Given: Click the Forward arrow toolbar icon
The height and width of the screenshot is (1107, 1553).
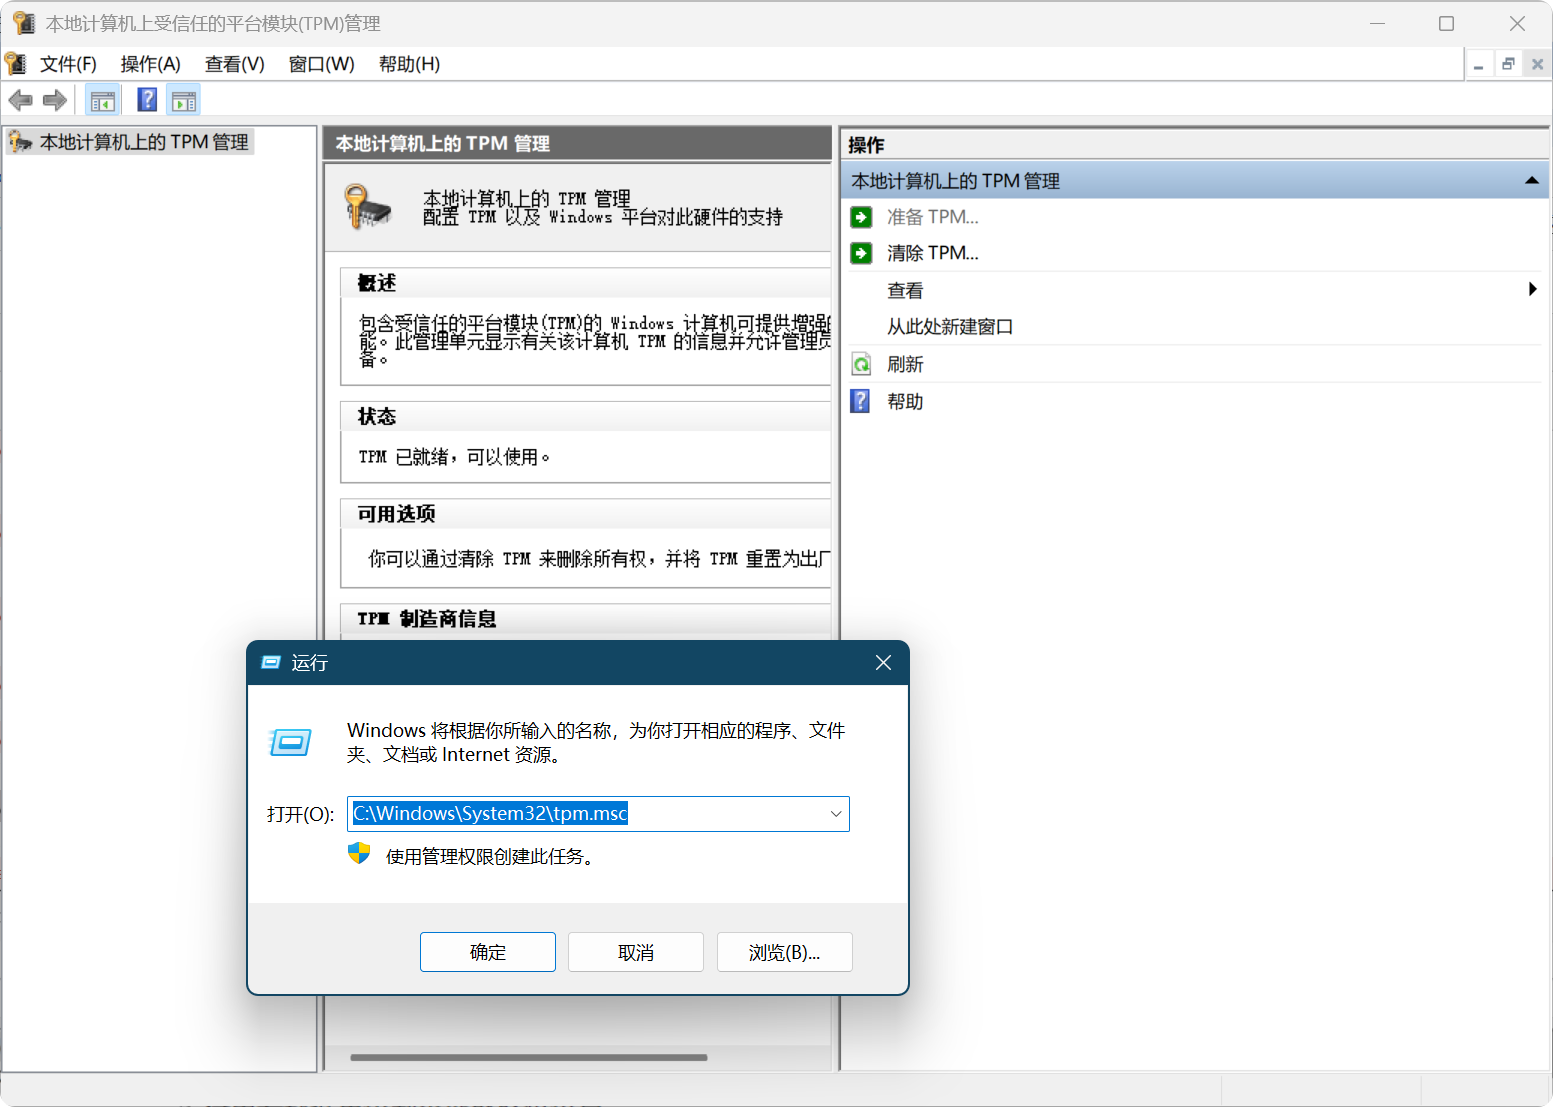Looking at the screenshot, I should coord(55,100).
